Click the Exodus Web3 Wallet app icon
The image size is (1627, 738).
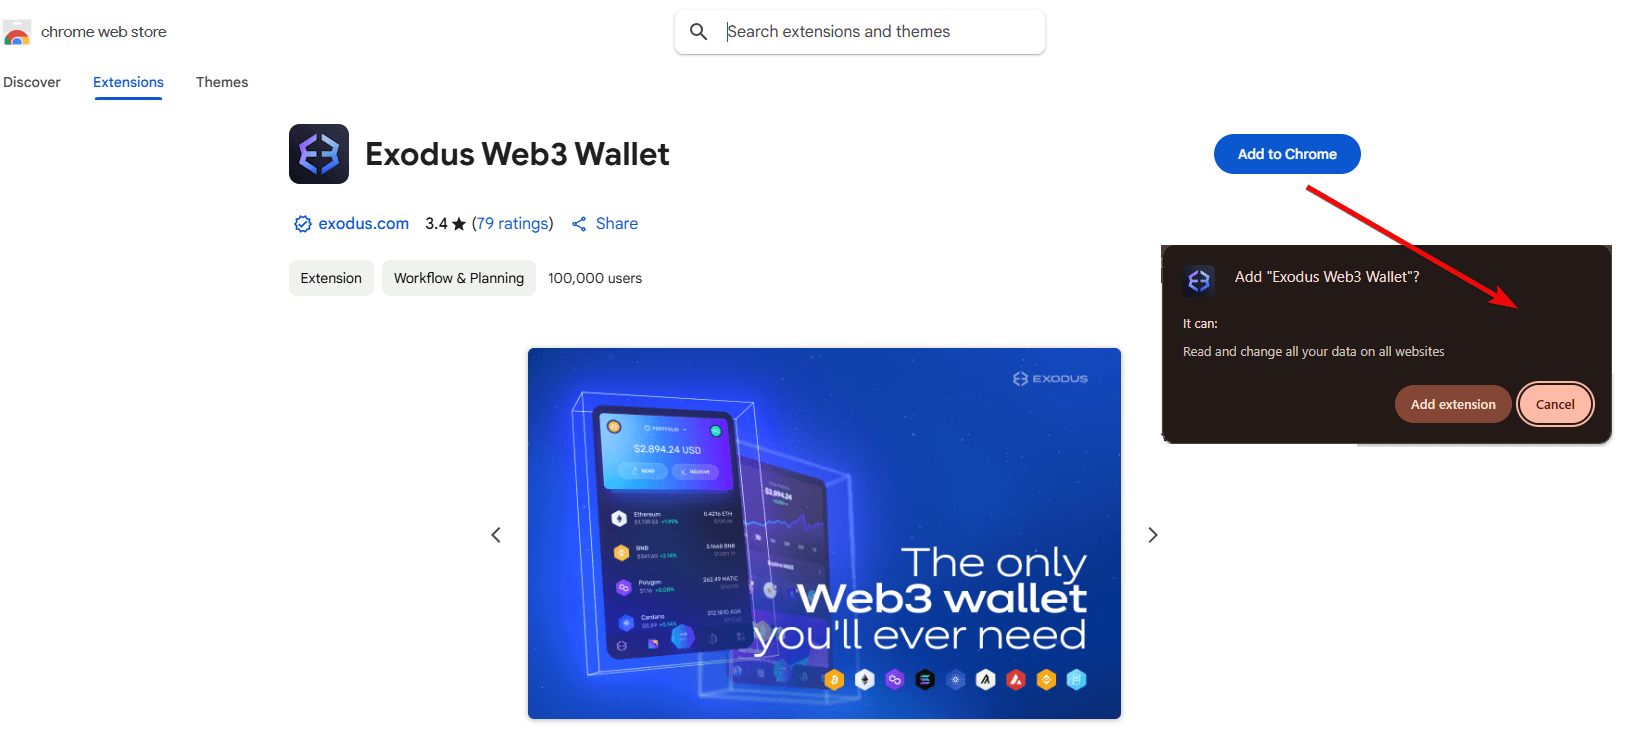click(x=319, y=154)
